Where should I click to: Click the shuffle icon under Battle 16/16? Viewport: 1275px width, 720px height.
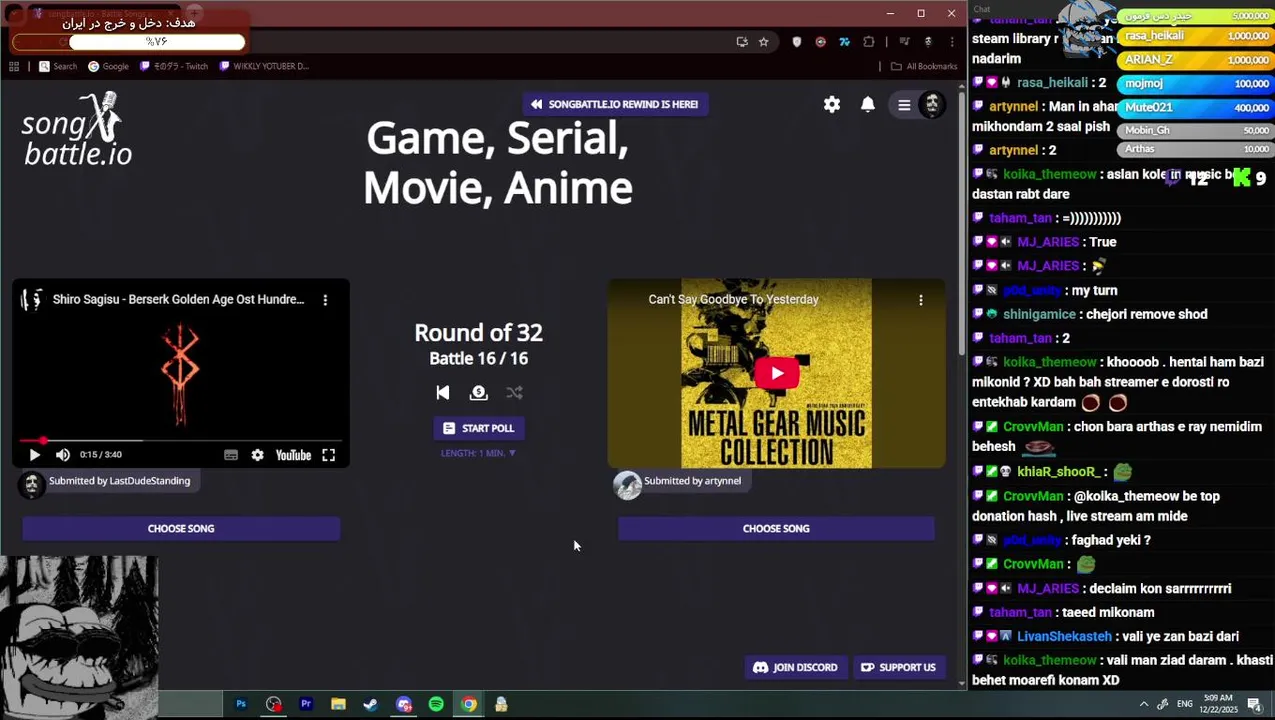coord(514,393)
